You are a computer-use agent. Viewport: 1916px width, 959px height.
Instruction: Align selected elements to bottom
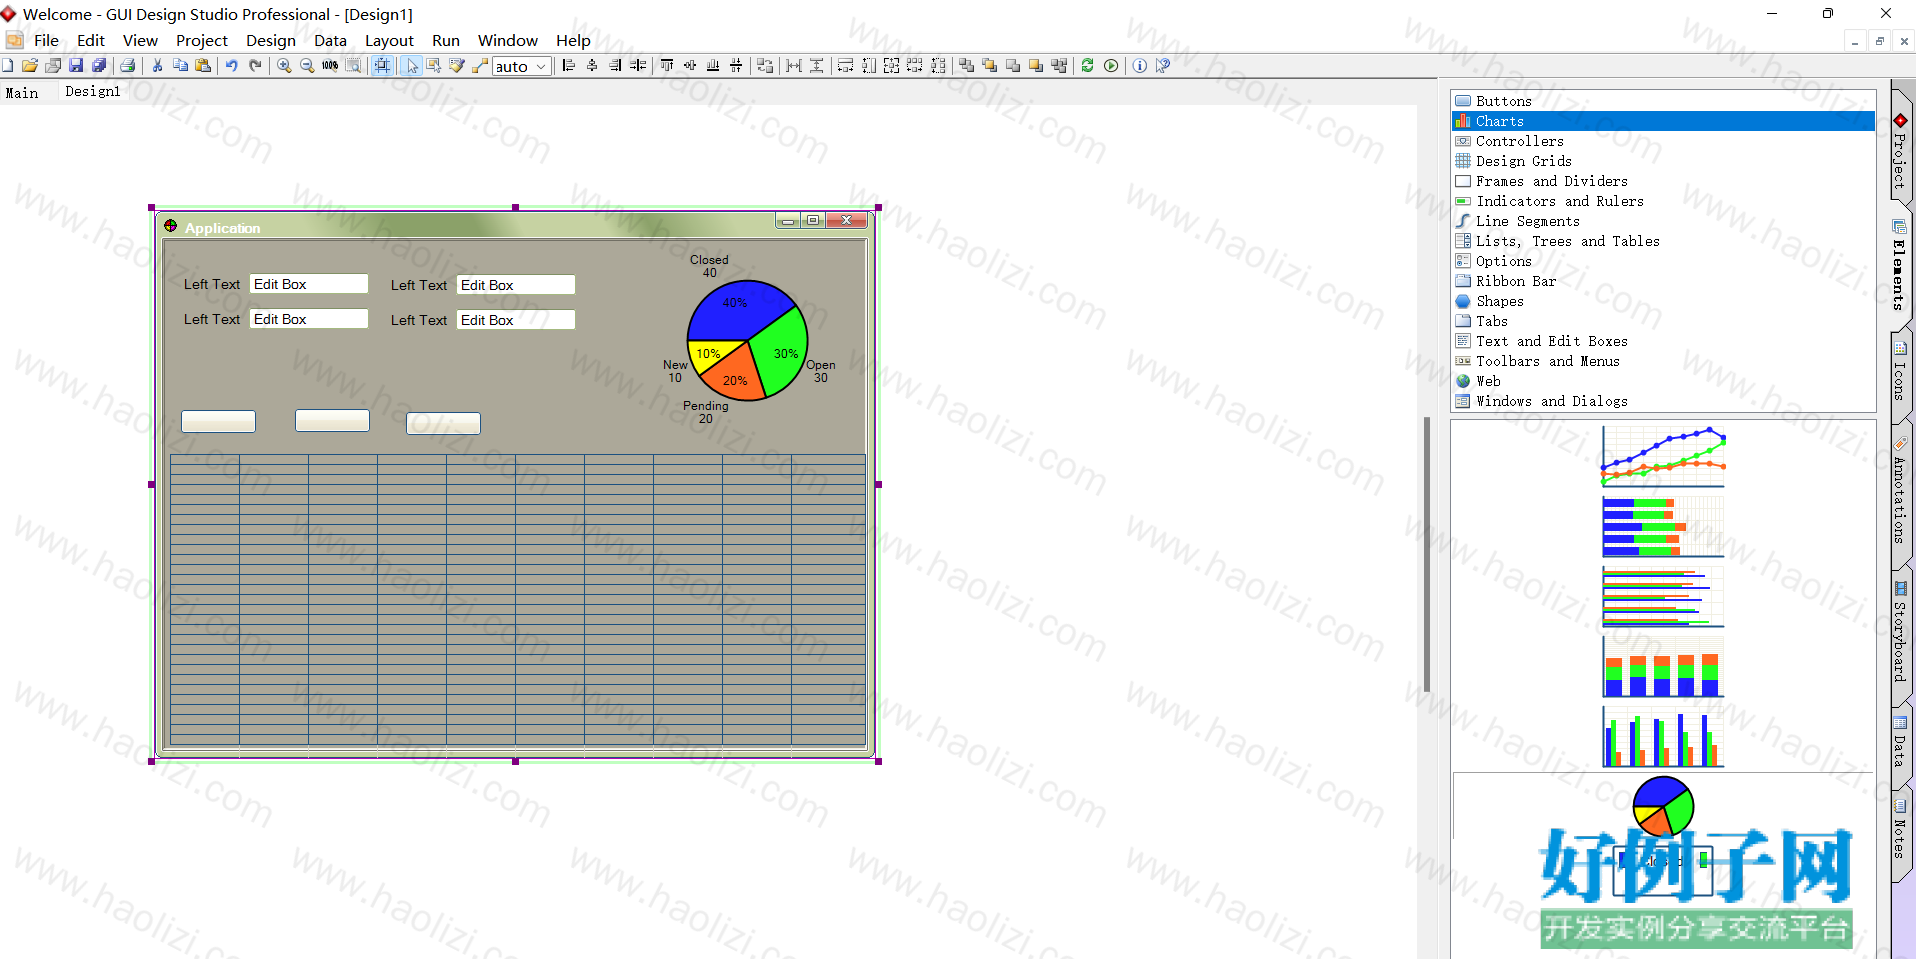[x=713, y=66]
